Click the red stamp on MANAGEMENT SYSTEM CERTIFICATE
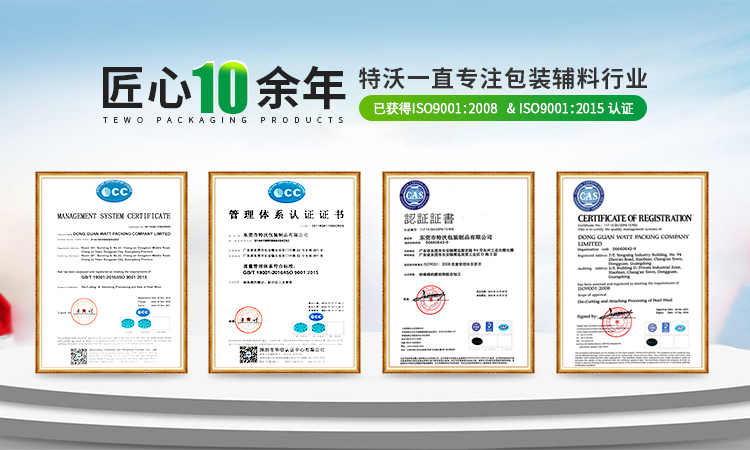Image resolution: width=750 pixels, height=450 pixels. (84, 311)
